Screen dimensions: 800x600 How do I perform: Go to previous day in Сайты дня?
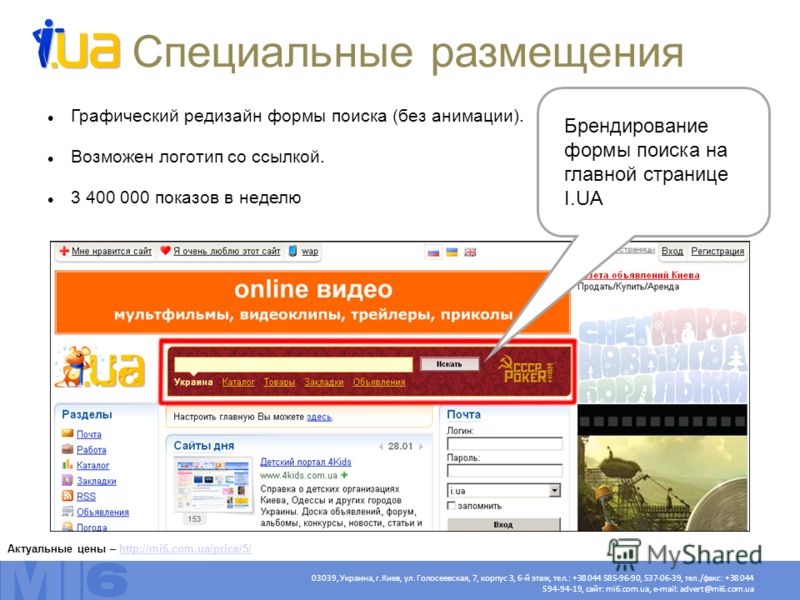[x=381, y=446]
